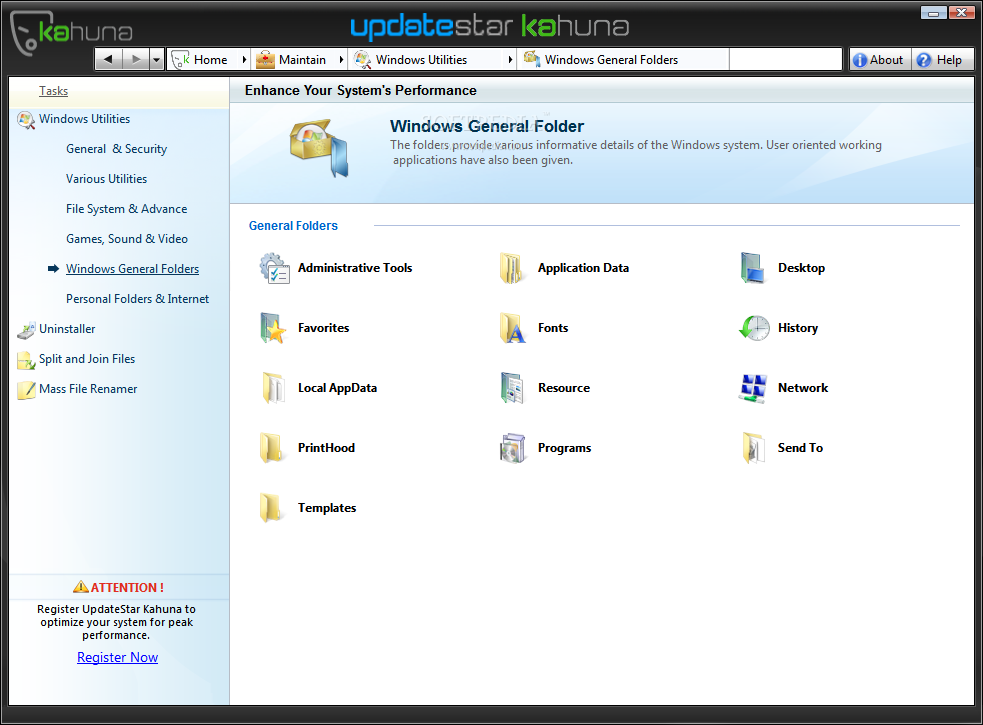This screenshot has height=725, width=983.
Task: Click the About info icon
Action: (x=859, y=60)
